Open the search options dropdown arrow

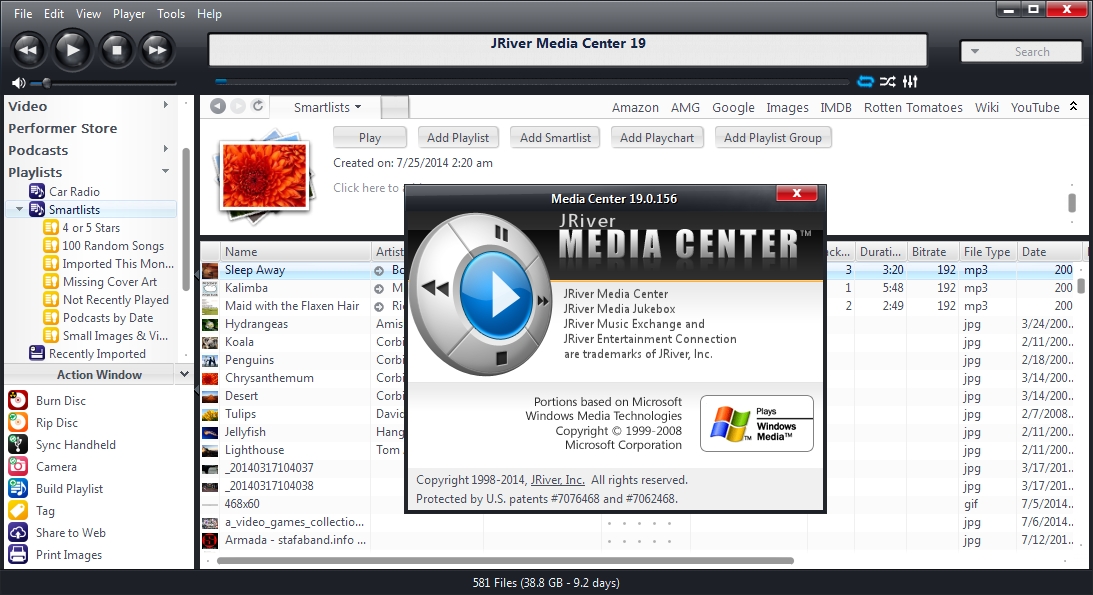975,52
